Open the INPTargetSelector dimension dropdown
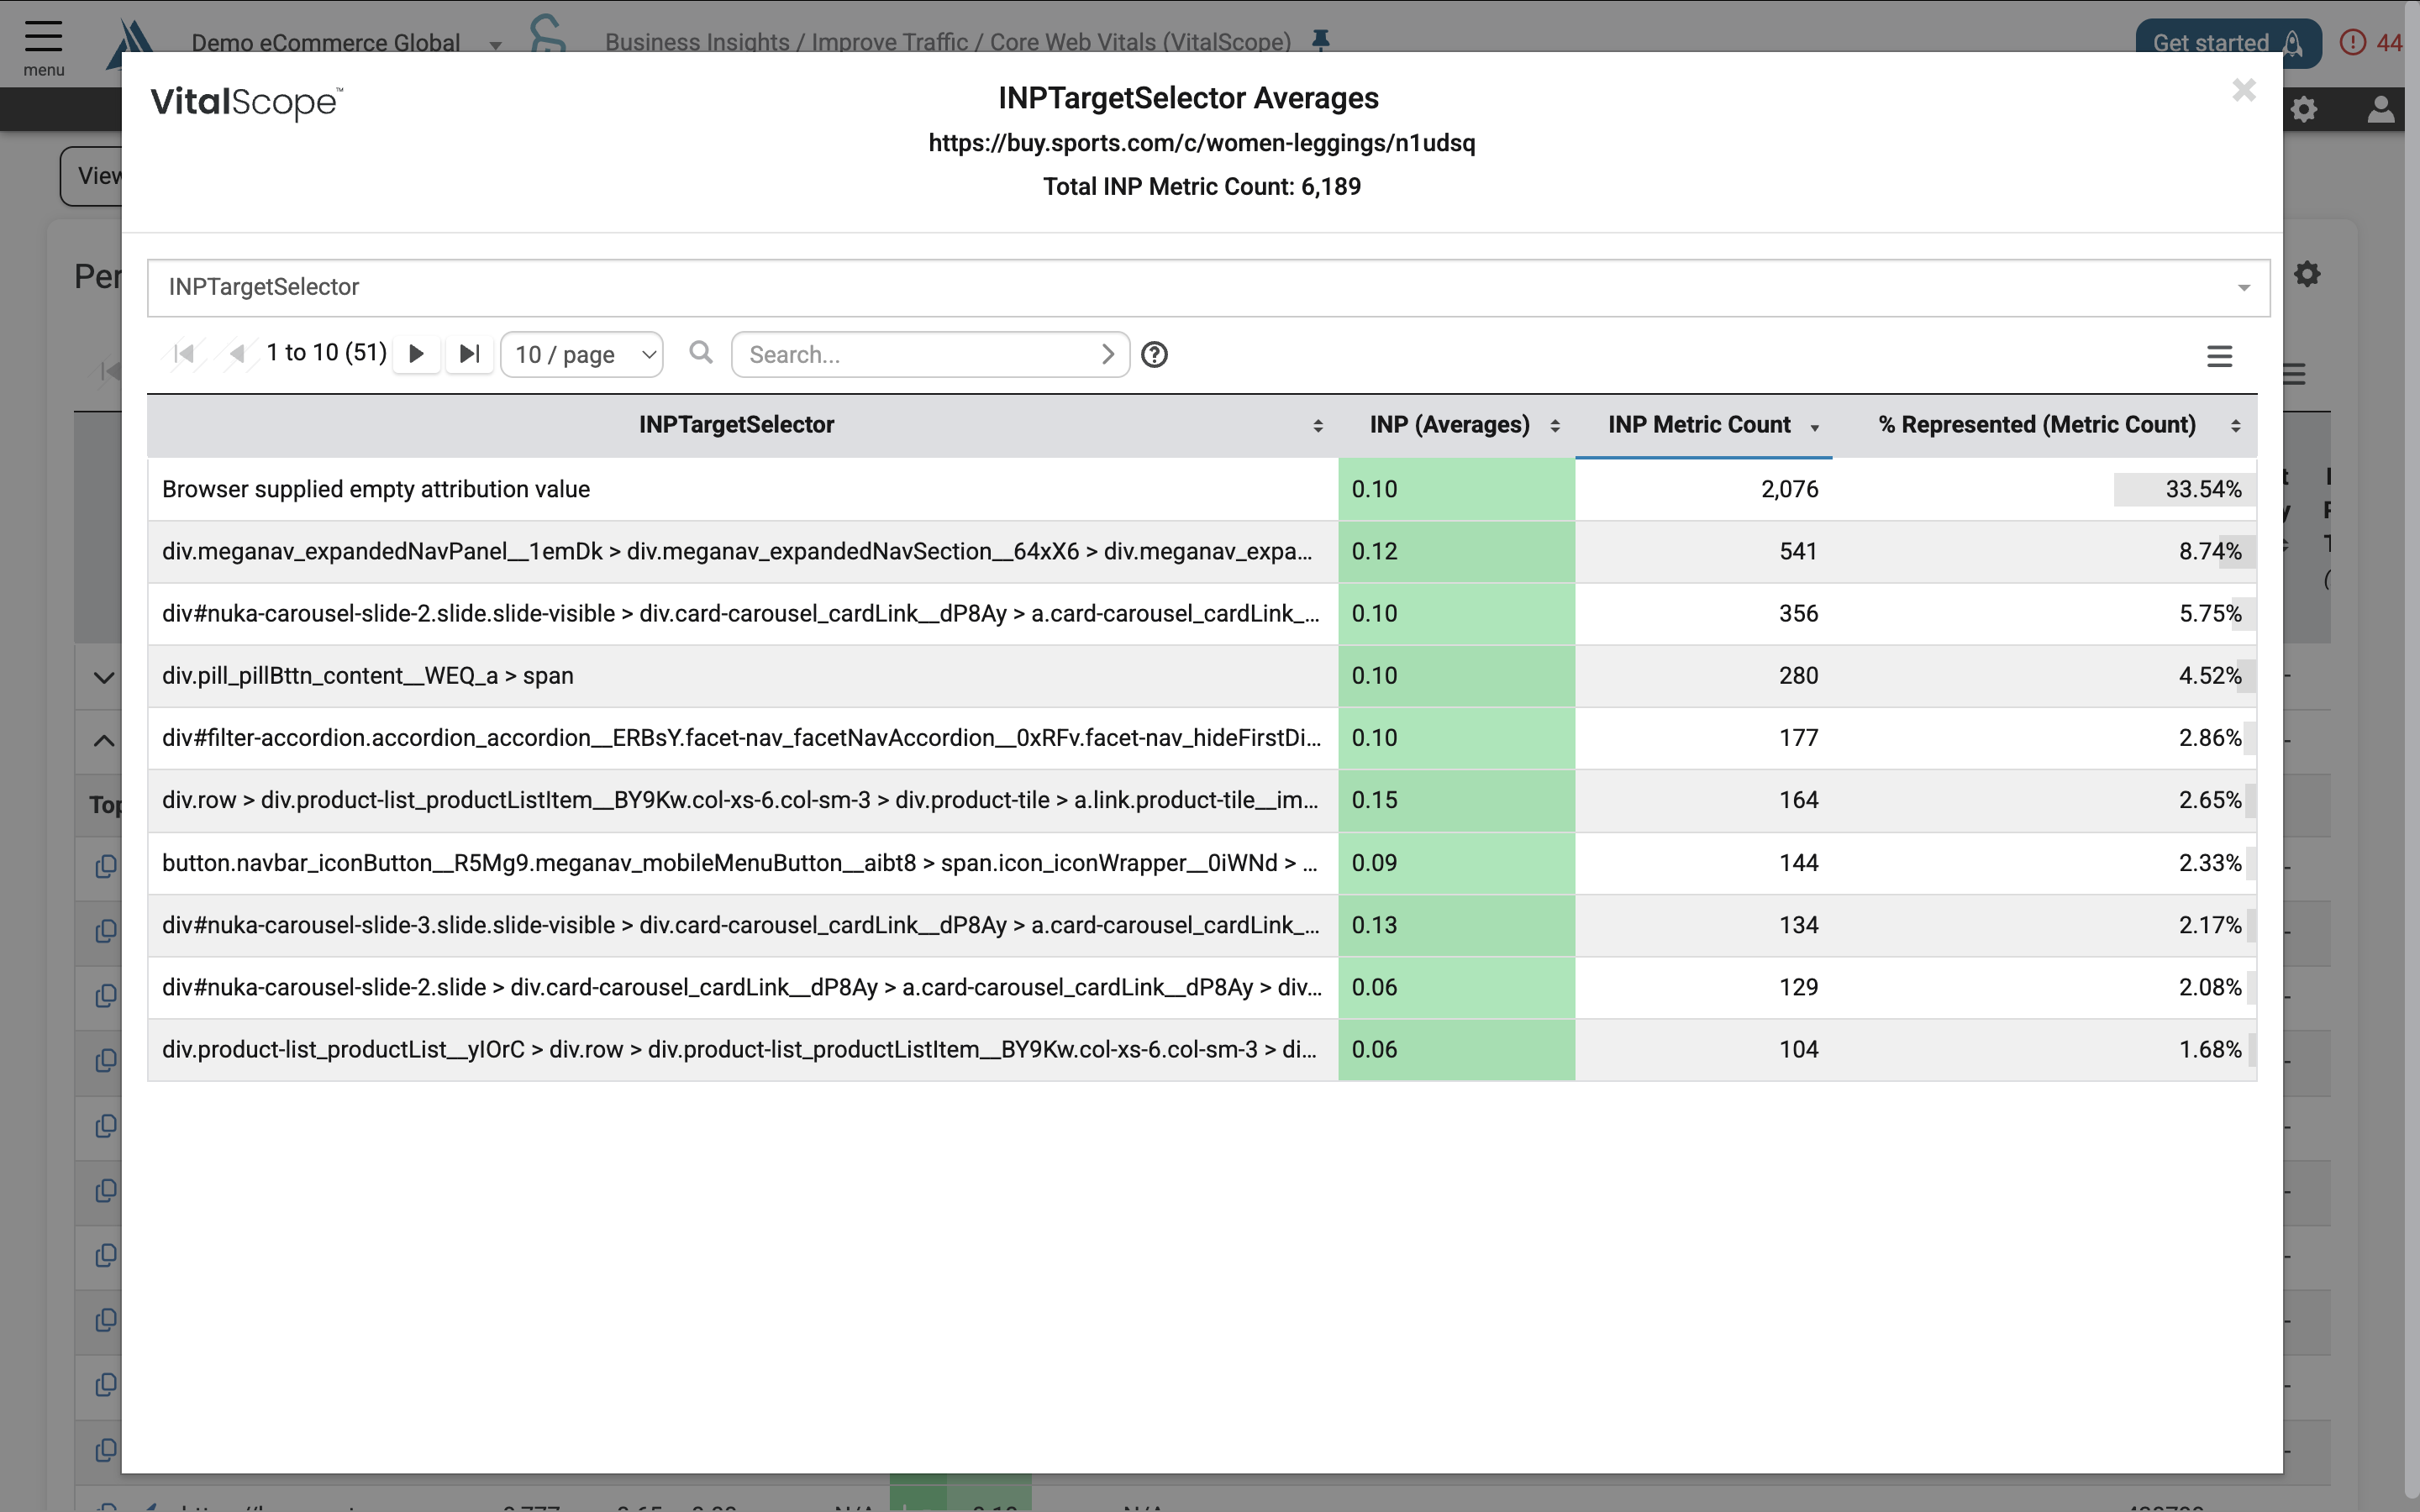This screenshot has height=1512, width=2420. (1208, 288)
